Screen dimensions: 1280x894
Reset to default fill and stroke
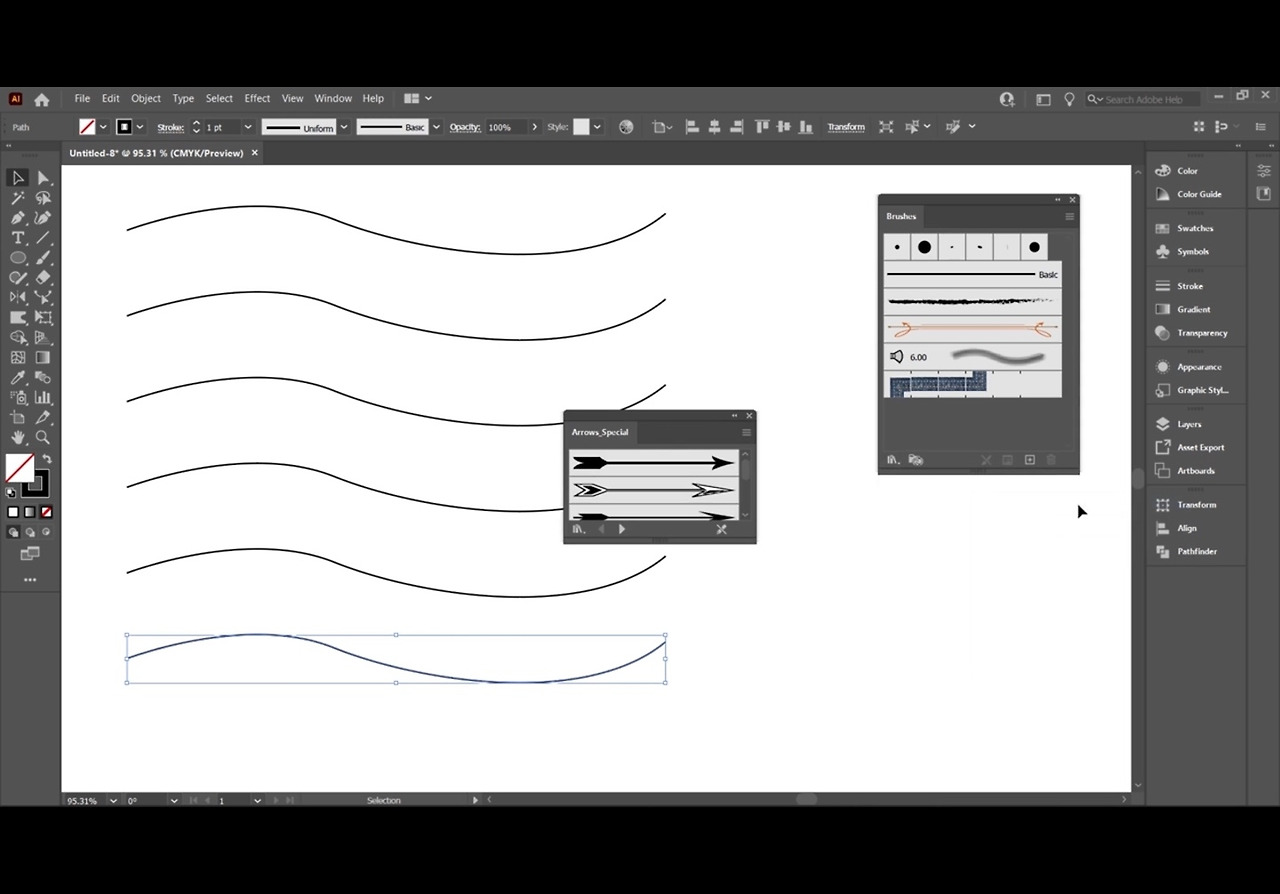[11, 493]
